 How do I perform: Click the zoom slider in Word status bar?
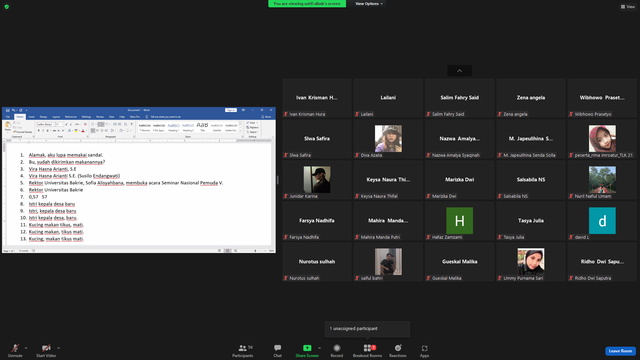click(x=256, y=251)
